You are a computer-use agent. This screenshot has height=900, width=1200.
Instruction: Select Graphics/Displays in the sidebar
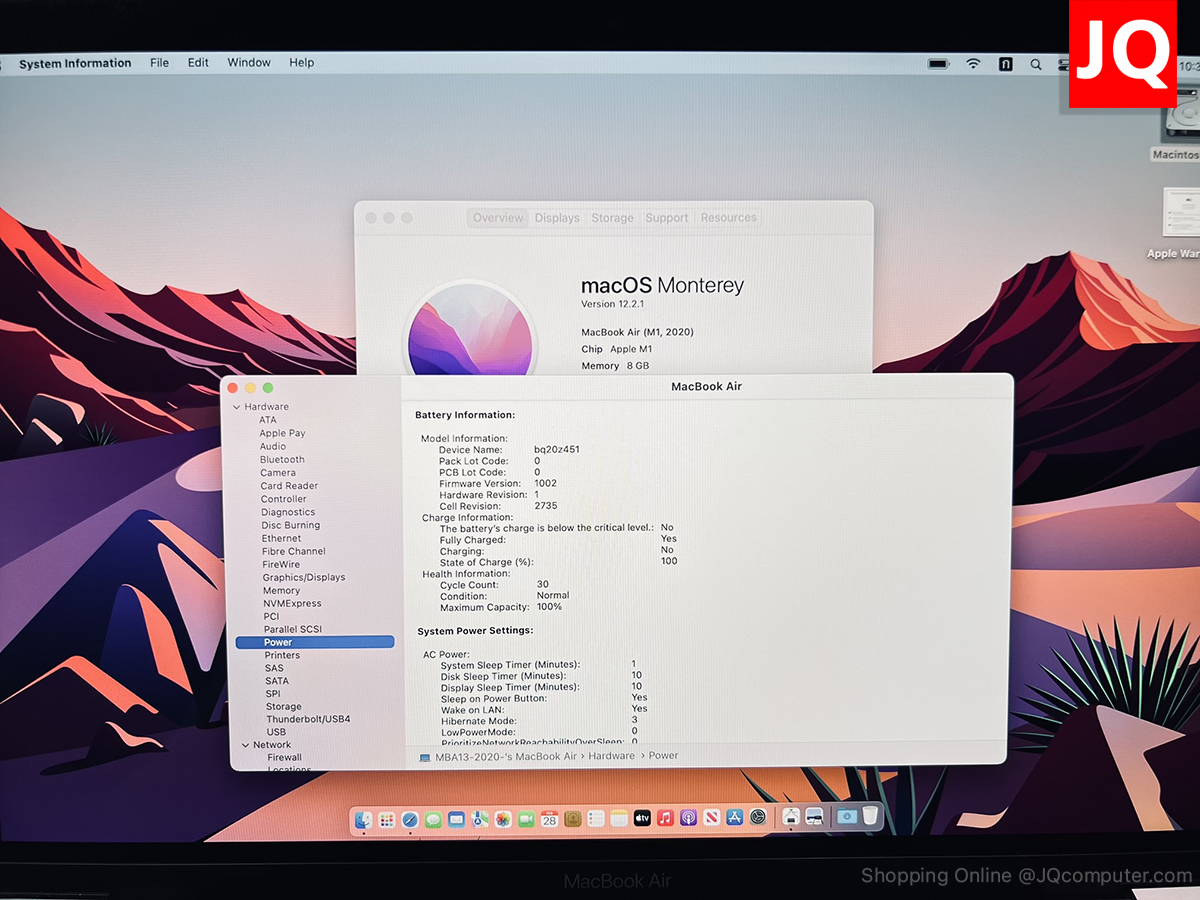click(304, 577)
